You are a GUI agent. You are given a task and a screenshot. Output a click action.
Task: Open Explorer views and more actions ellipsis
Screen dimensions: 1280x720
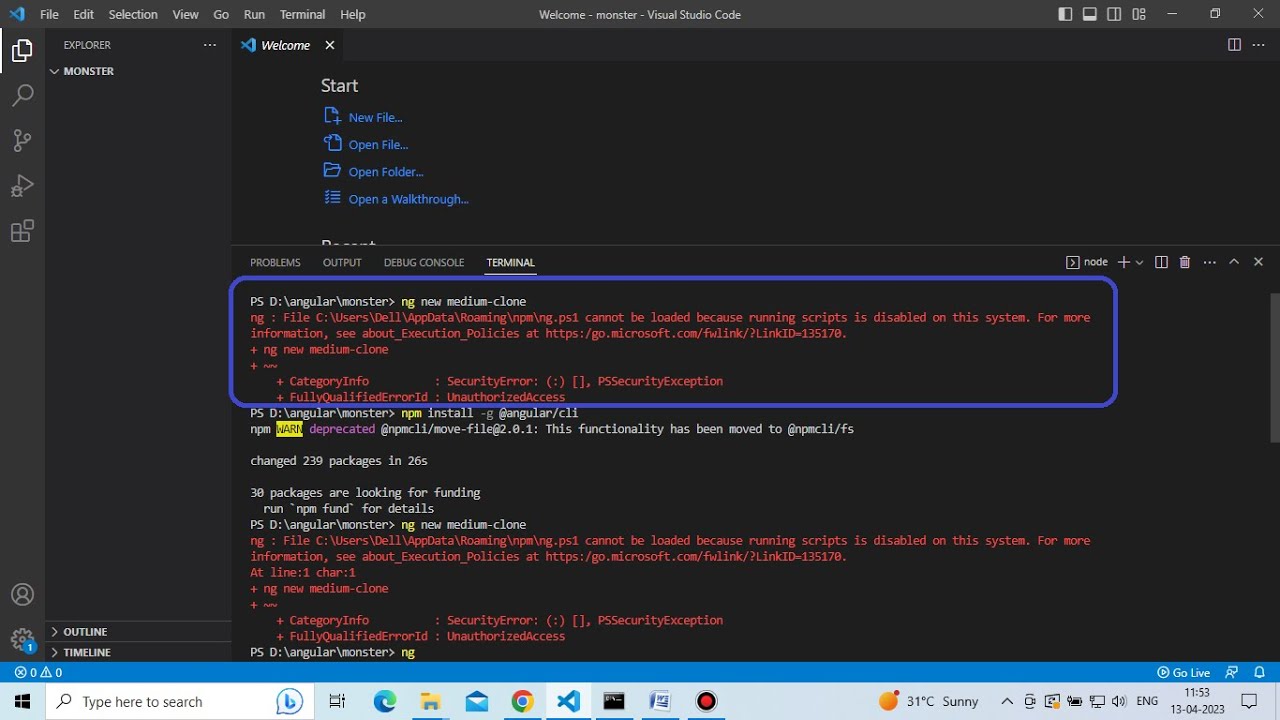click(x=209, y=45)
